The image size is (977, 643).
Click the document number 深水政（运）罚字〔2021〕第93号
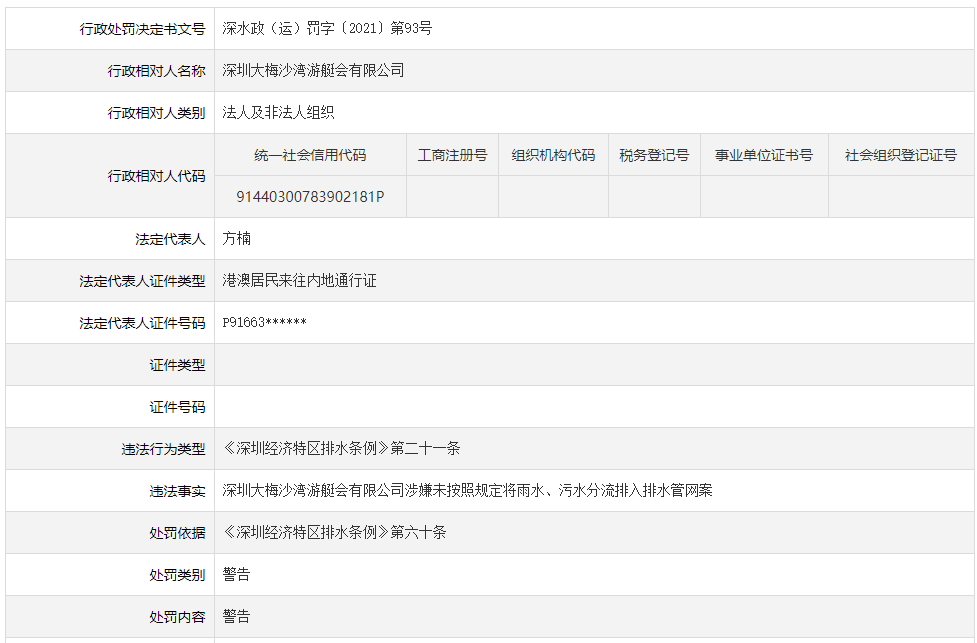click(327, 28)
